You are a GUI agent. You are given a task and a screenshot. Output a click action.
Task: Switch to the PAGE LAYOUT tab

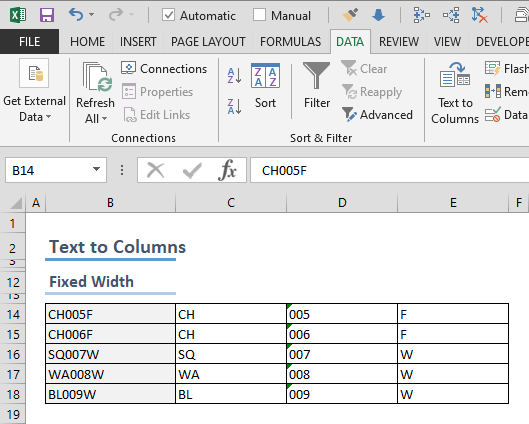click(x=208, y=41)
